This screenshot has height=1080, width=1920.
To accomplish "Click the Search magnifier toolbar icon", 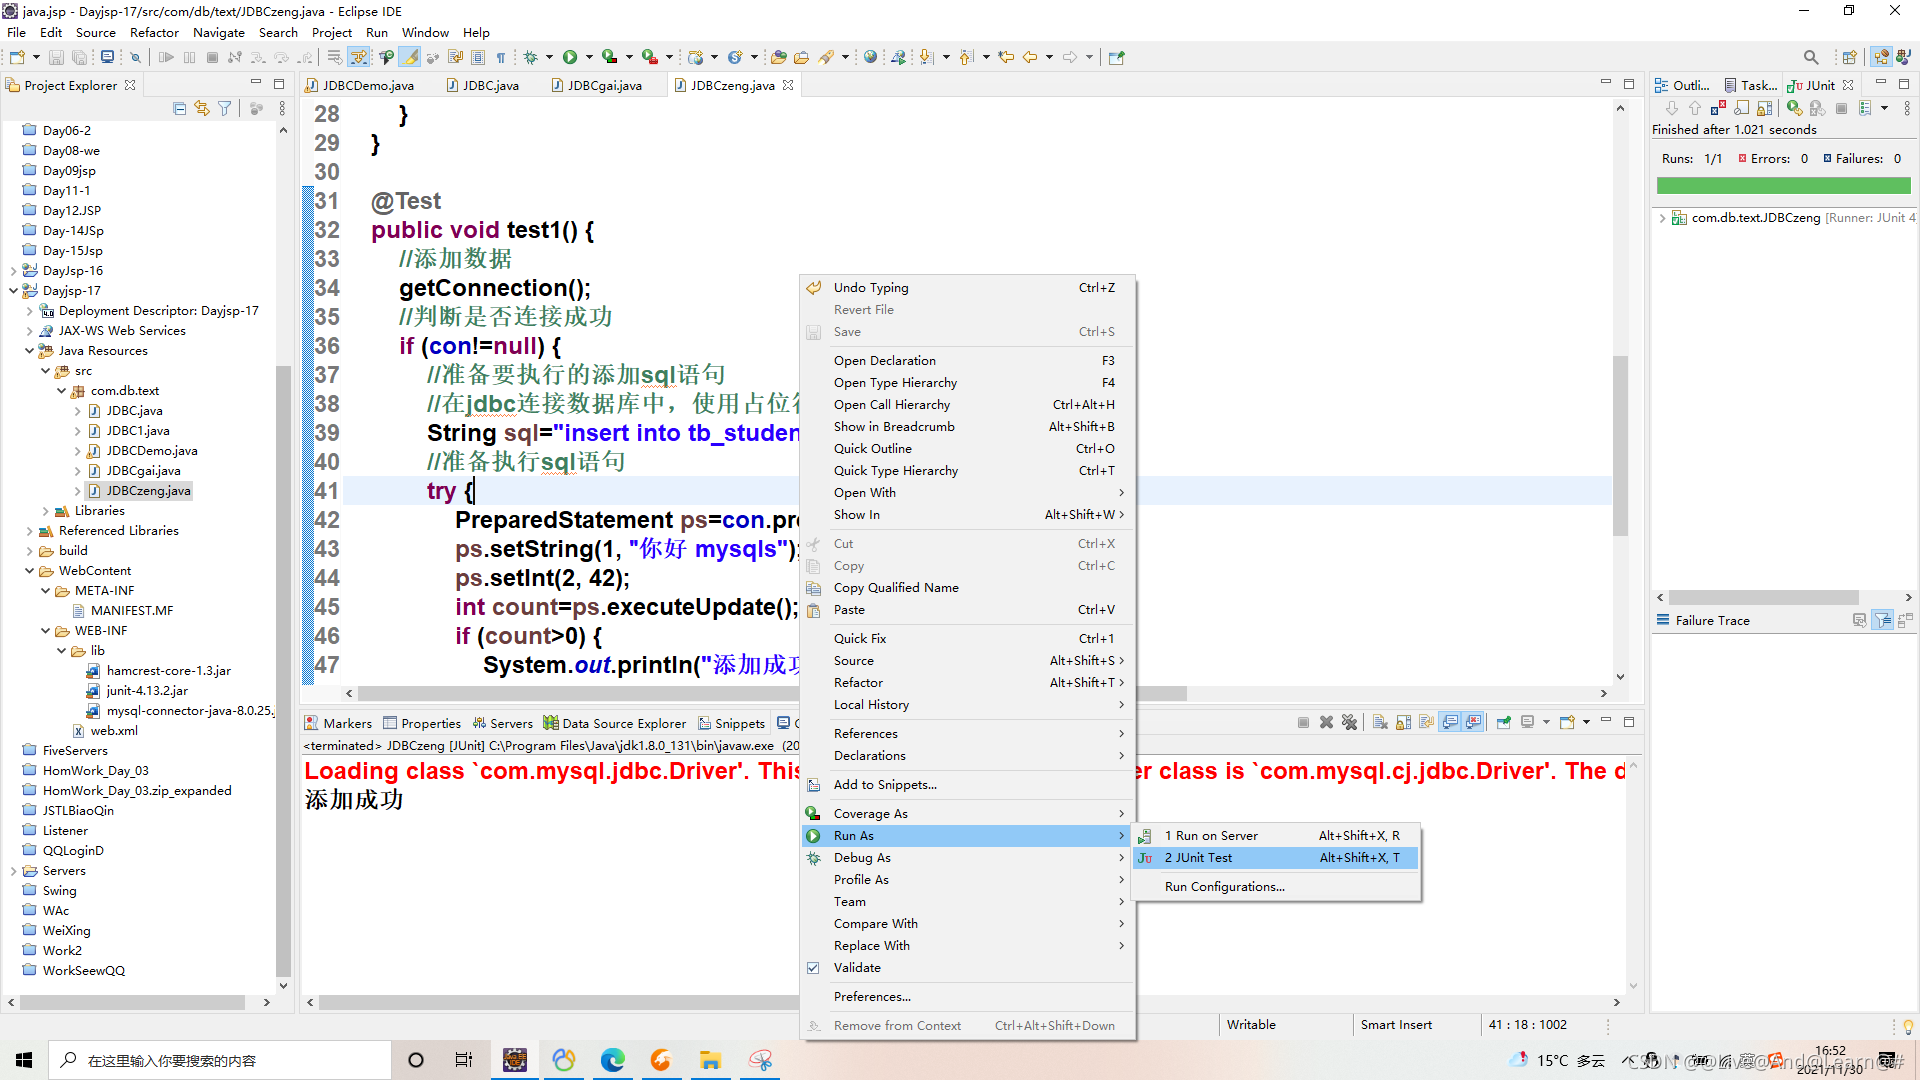I will (1810, 57).
